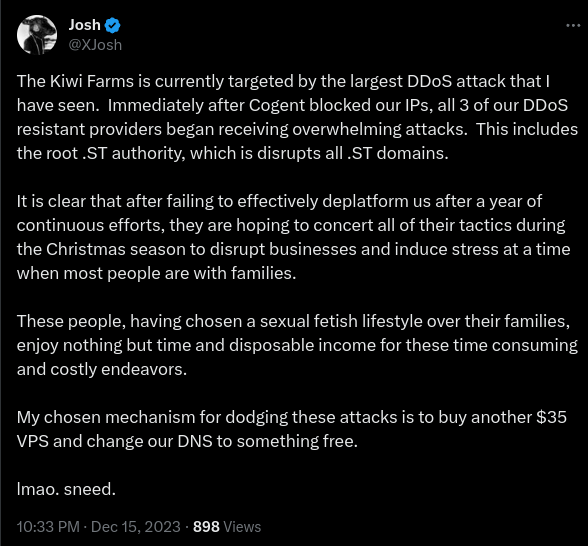
Task: Click the phrase "The Kiwi Farms"
Action: [75, 81]
